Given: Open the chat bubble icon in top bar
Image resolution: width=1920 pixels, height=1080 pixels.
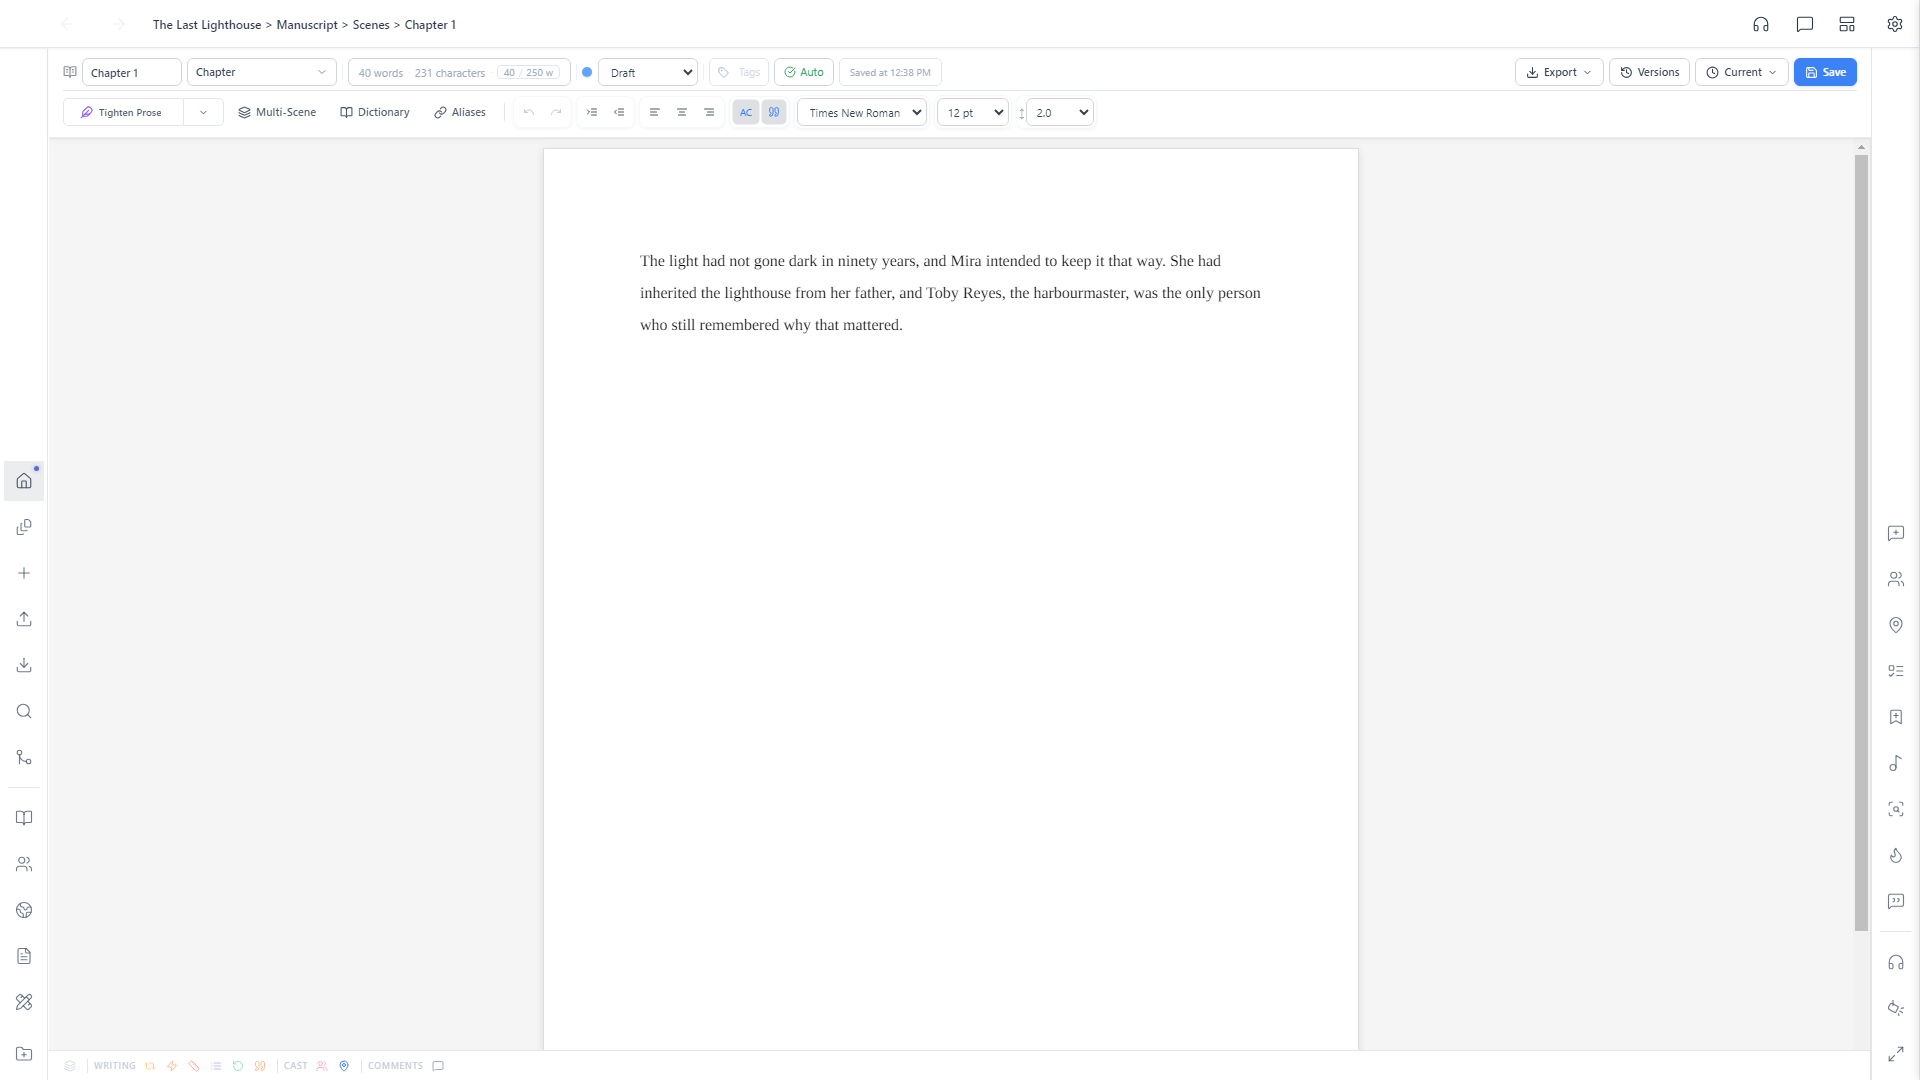Looking at the screenshot, I should coord(1805,24).
